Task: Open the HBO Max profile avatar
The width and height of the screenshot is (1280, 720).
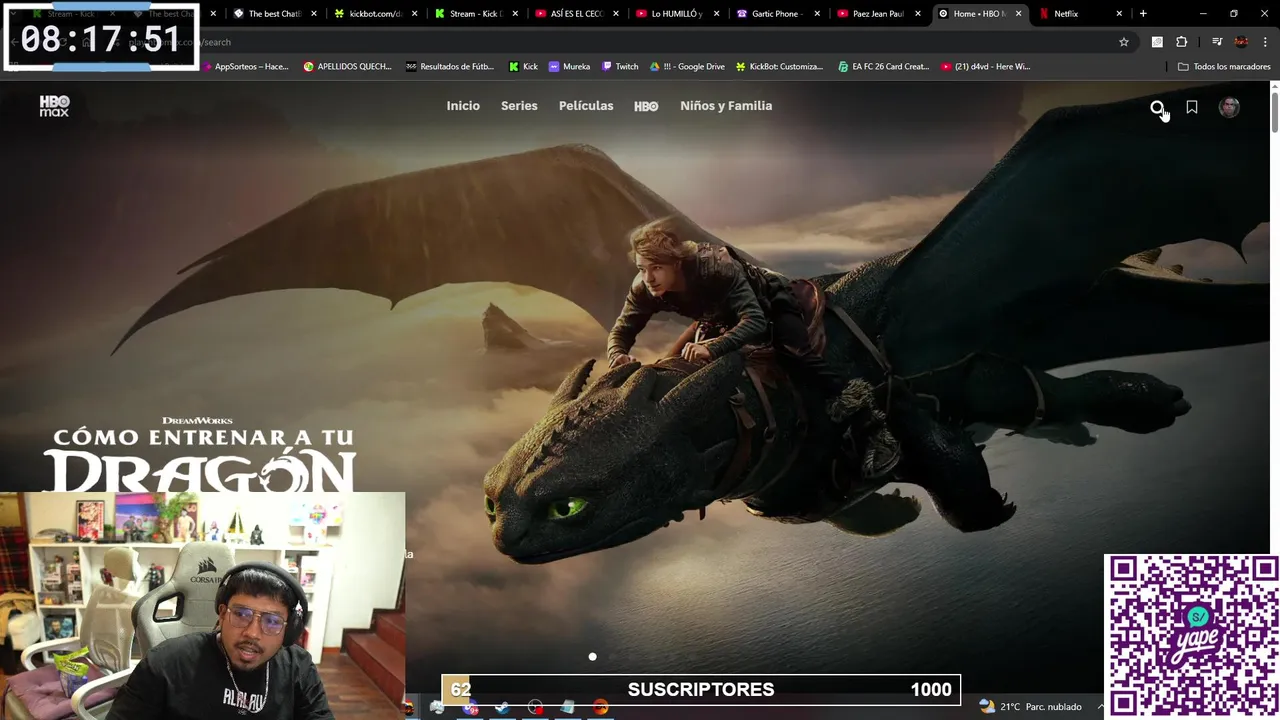Action: pyautogui.click(x=1229, y=107)
